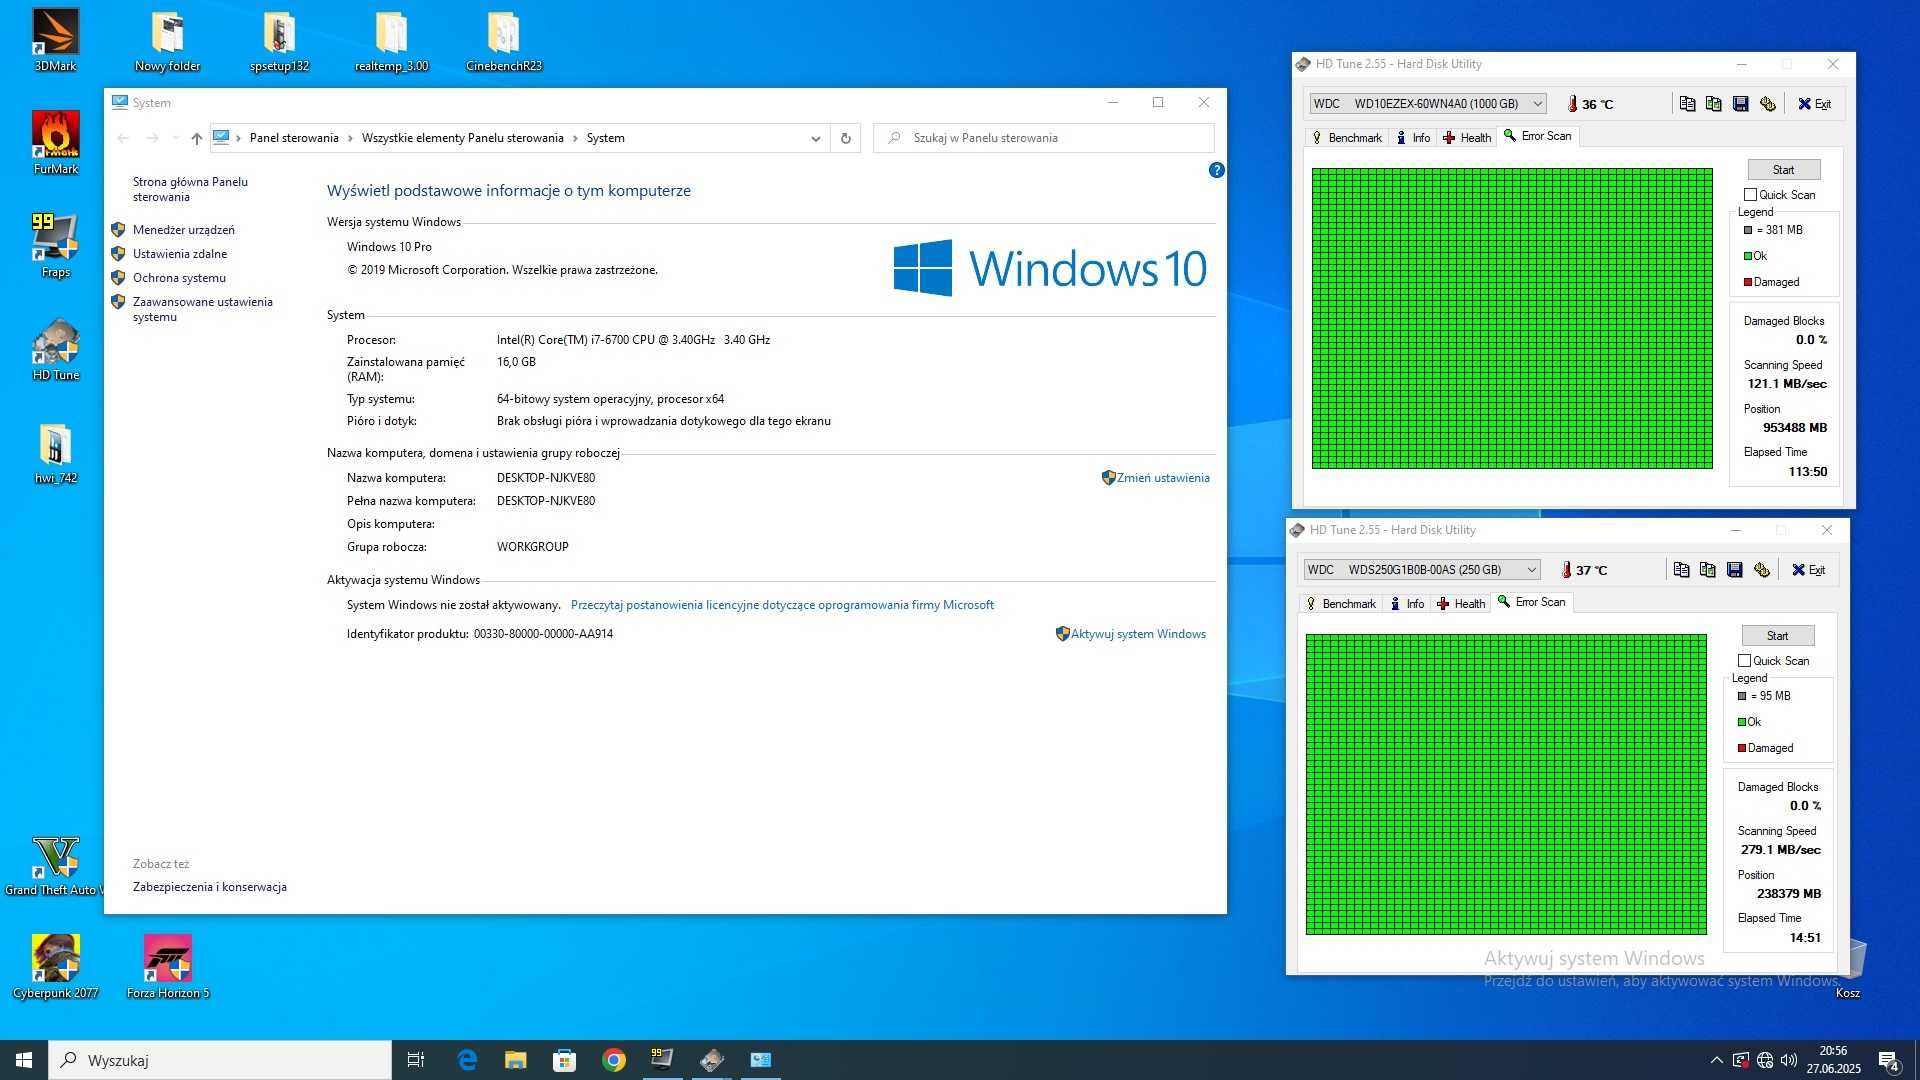Viewport: 1920px width, 1080px height.
Task: Open the Windows Start menu
Action: click(24, 1060)
